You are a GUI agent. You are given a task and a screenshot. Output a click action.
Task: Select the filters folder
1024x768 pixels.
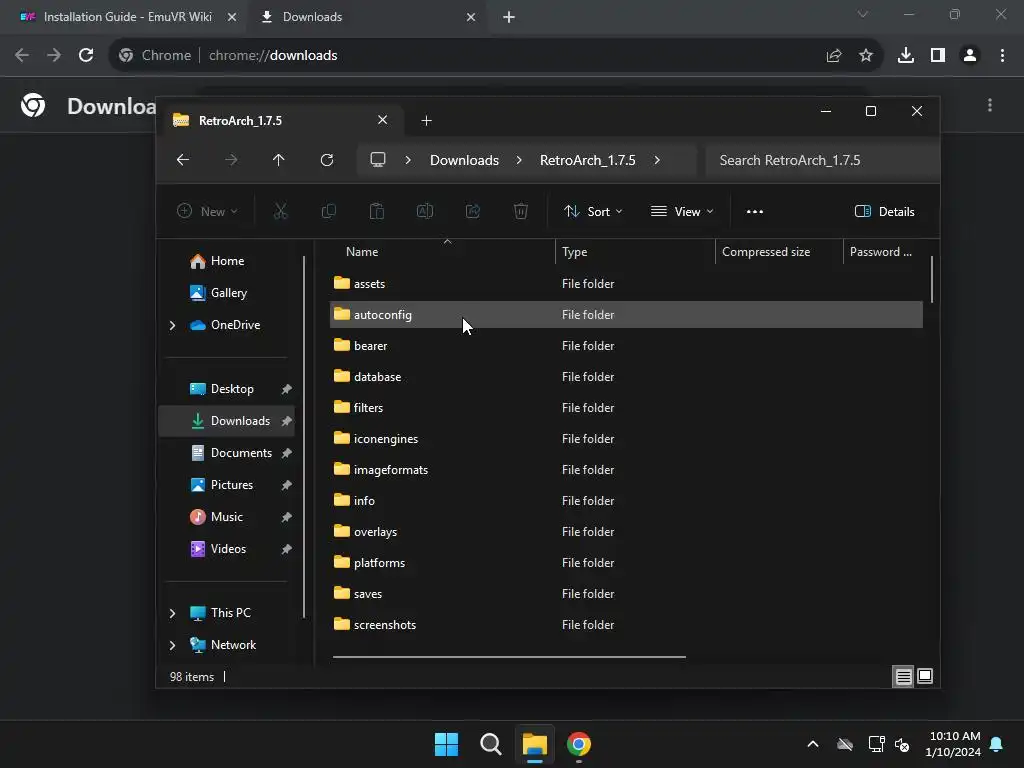point(626,408)
